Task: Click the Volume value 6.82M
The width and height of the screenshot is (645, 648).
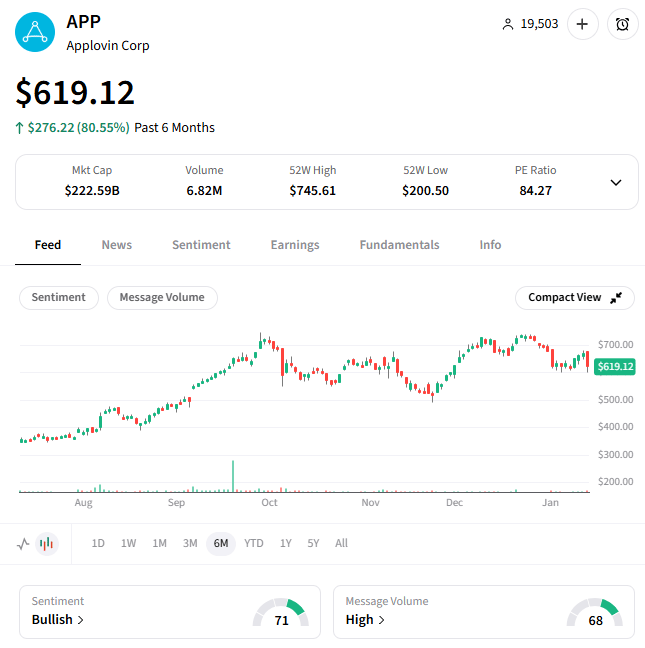Action: (204, 191)
